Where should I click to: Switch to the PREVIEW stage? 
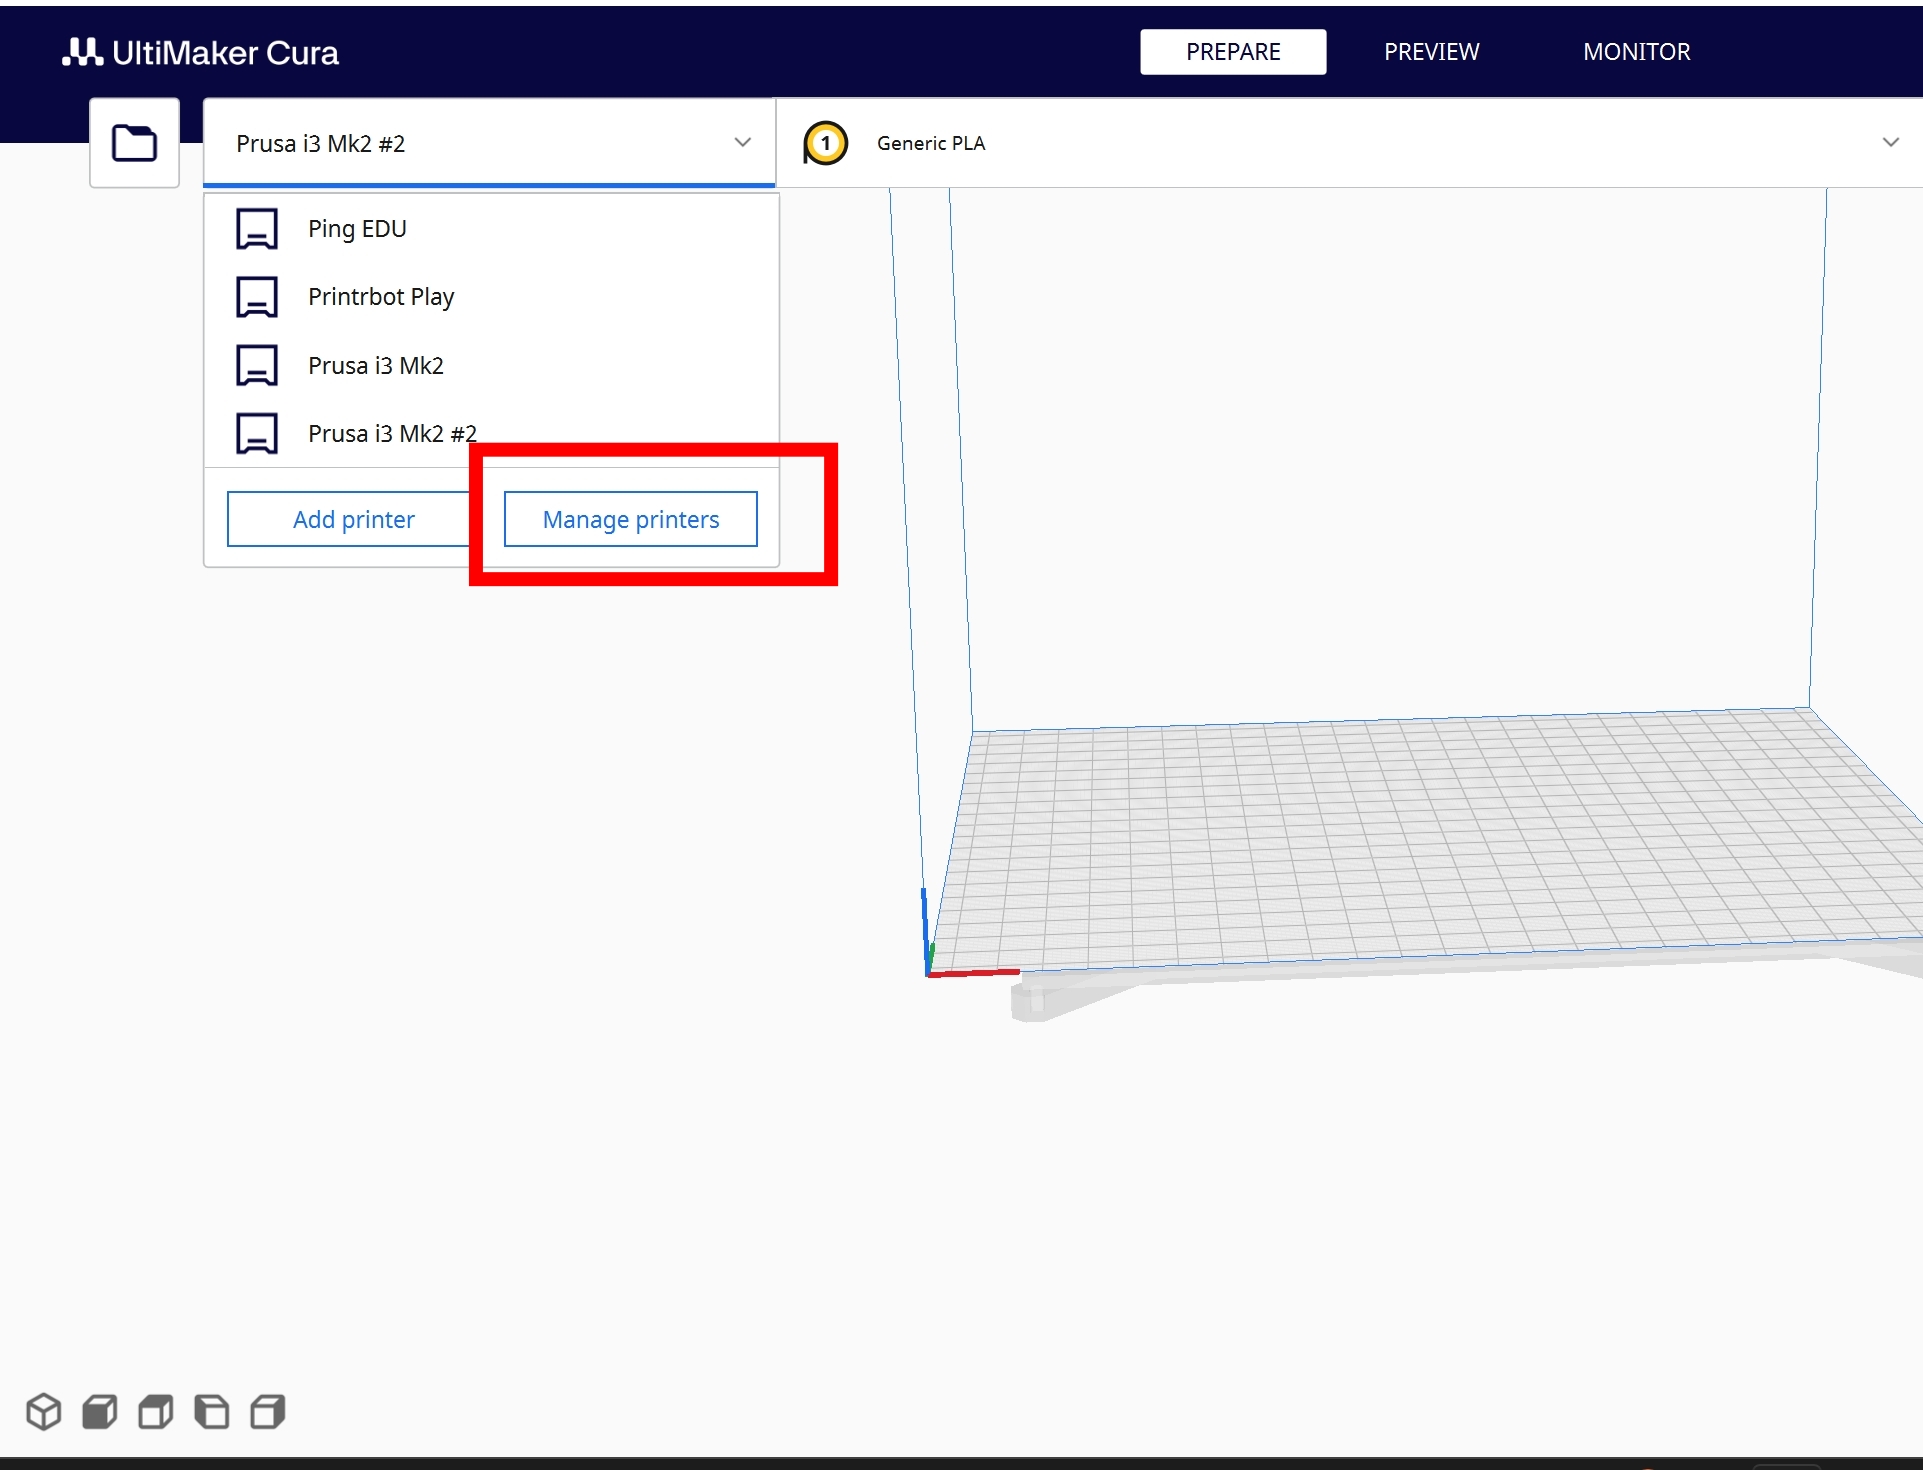(x=1431, y=52)
